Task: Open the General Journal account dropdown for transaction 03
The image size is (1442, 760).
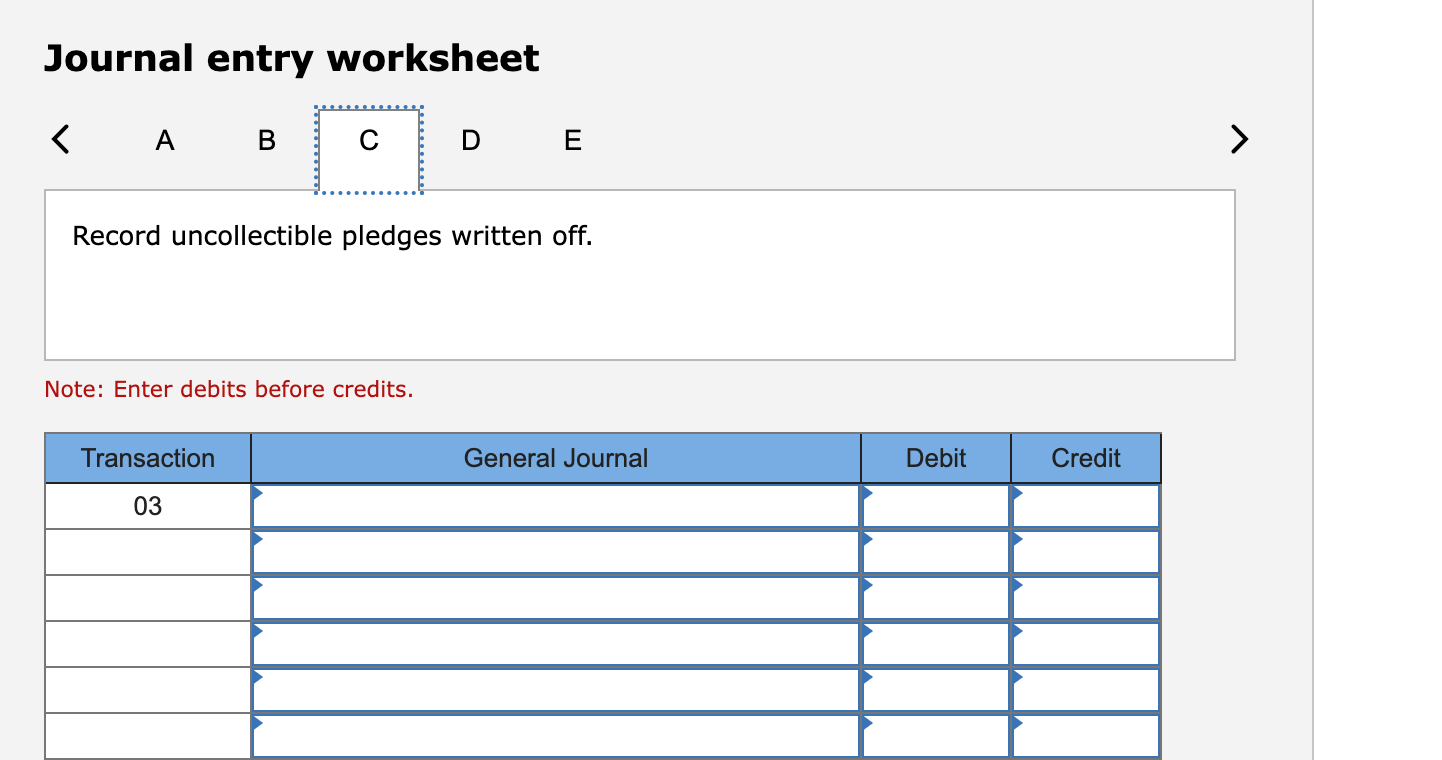Action: pyautogui.click(x=556, y=506)
